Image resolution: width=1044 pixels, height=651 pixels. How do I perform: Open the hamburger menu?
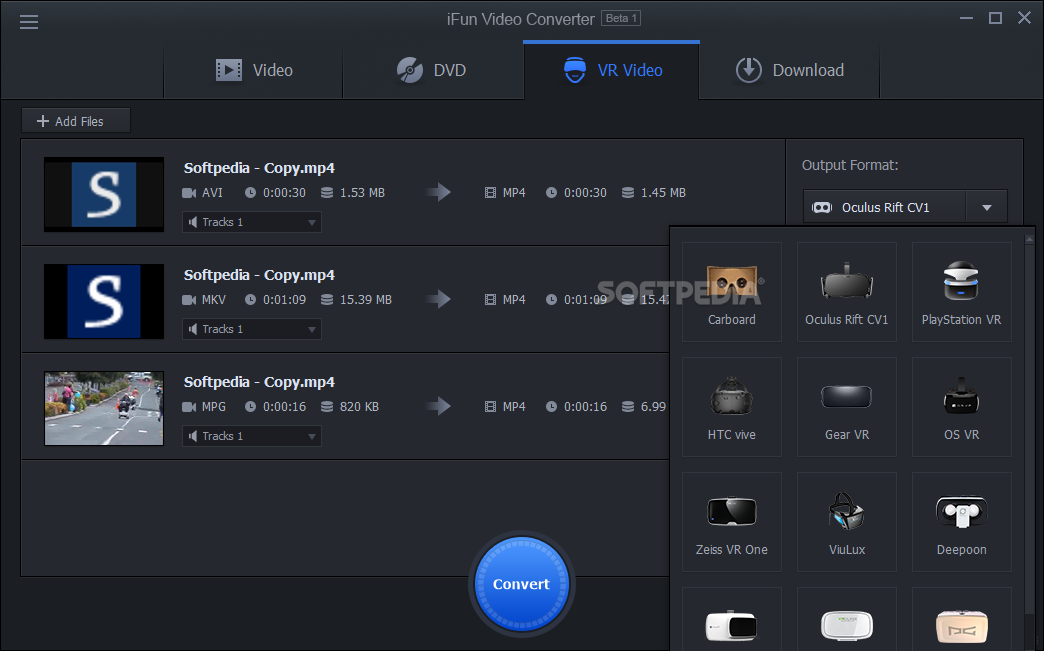[29, 22]
